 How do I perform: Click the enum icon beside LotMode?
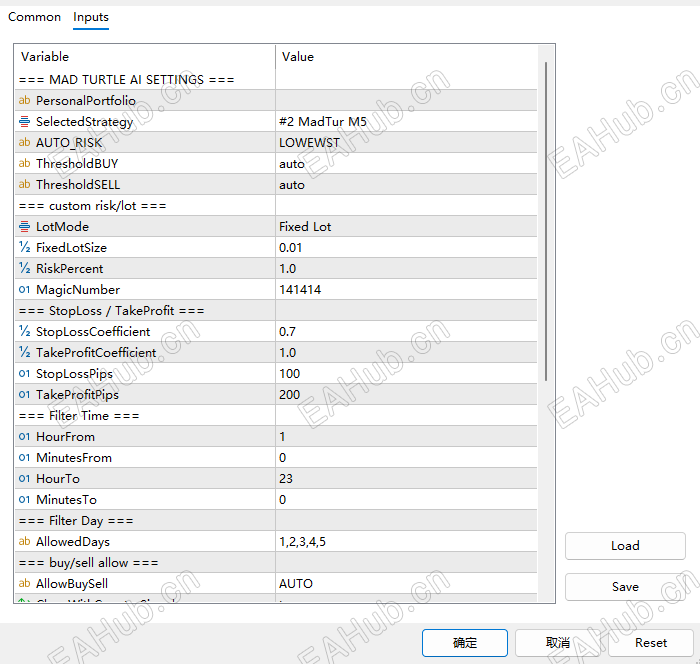click(x=25, y=226)
